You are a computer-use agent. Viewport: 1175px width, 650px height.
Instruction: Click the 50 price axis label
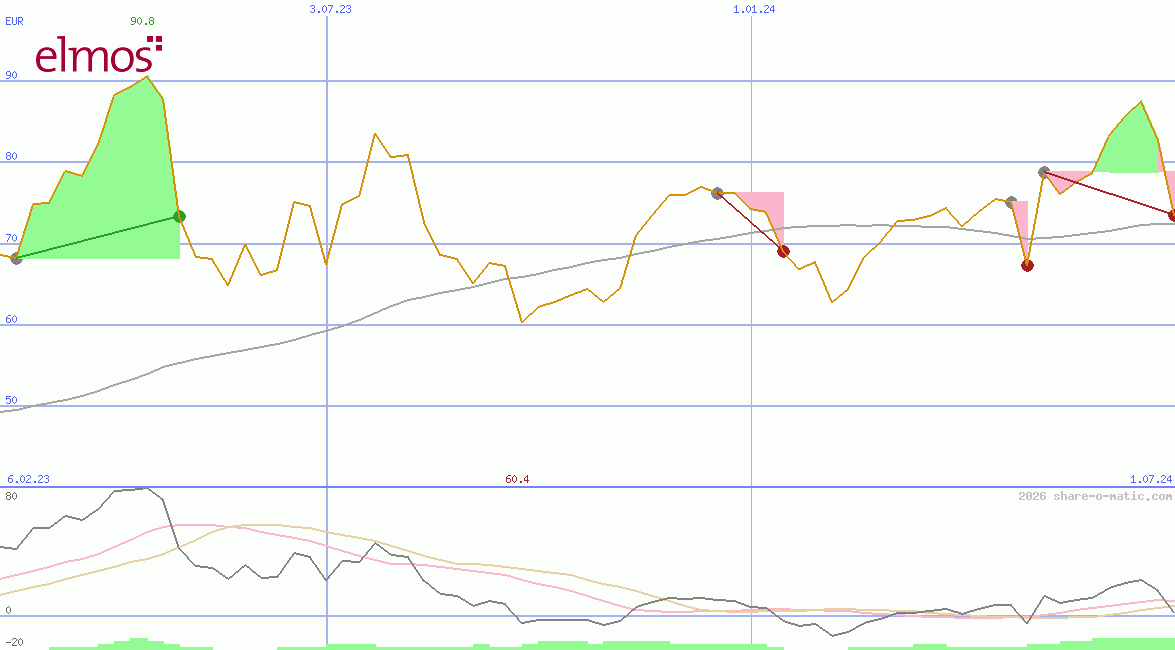pos(11,400)
